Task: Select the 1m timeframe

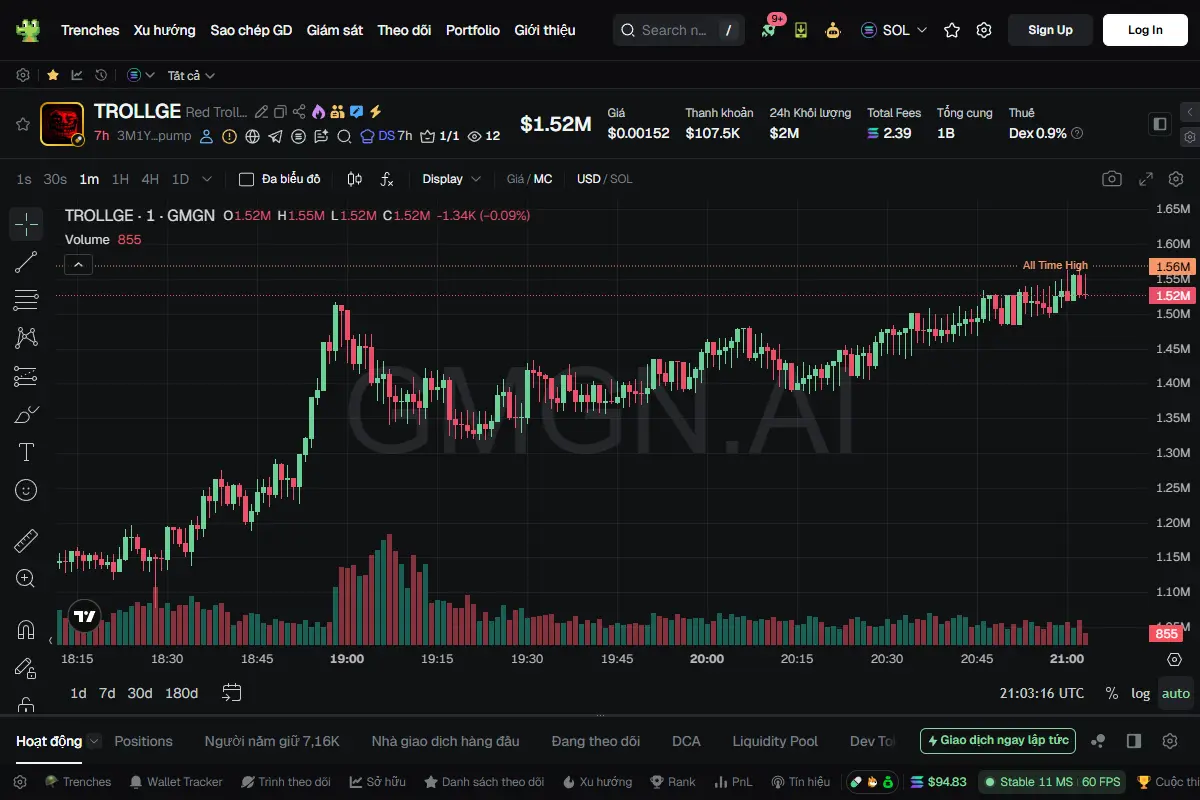Action: (x=89, y=179)
